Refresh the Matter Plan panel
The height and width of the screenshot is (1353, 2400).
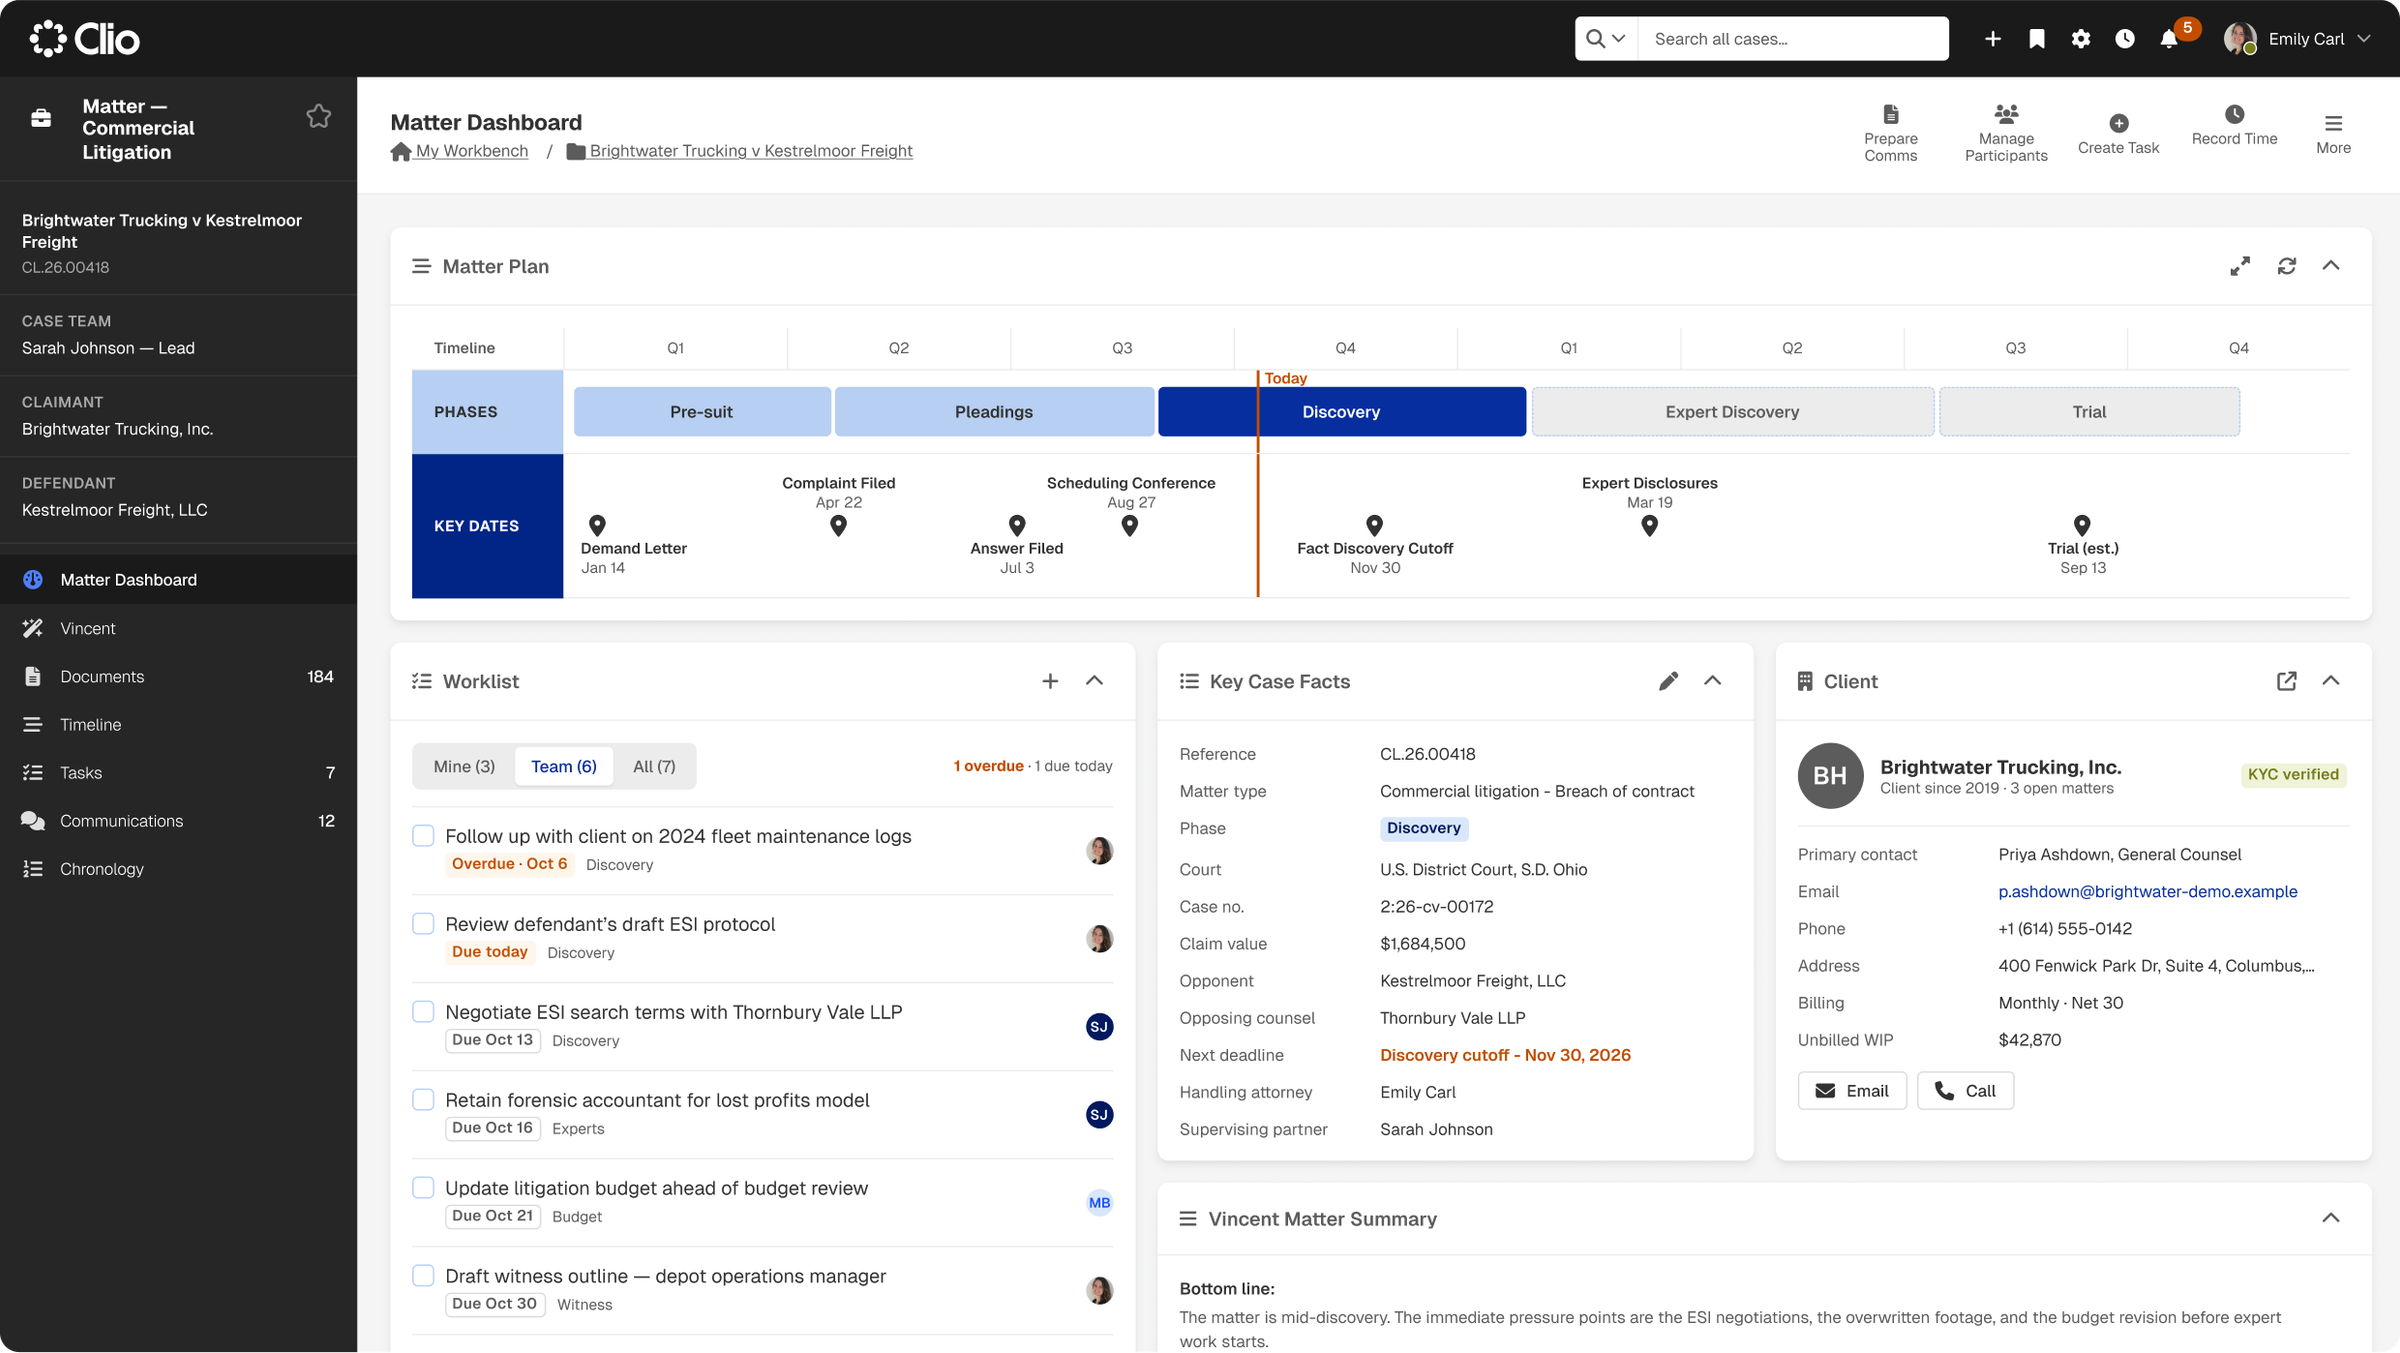tap(2286, 266)
